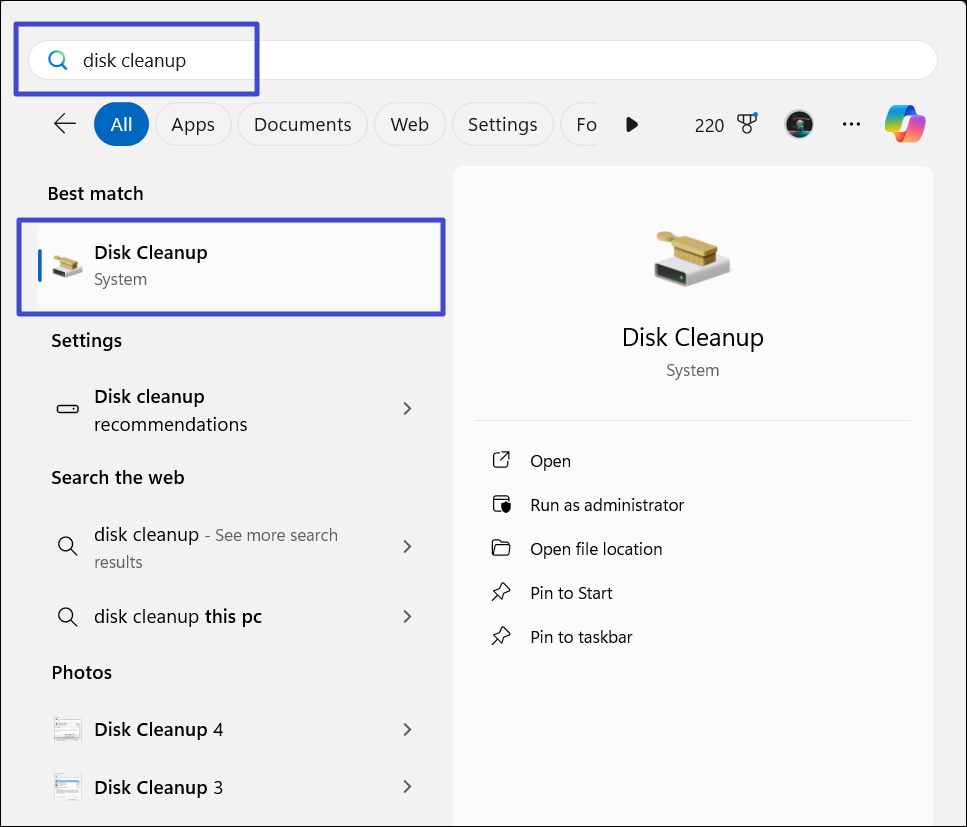The height and width of the screenshot is (827, 967).
Task: Open the Disk Cleanup 3 photo thumbnail
Action: (68, 788)
